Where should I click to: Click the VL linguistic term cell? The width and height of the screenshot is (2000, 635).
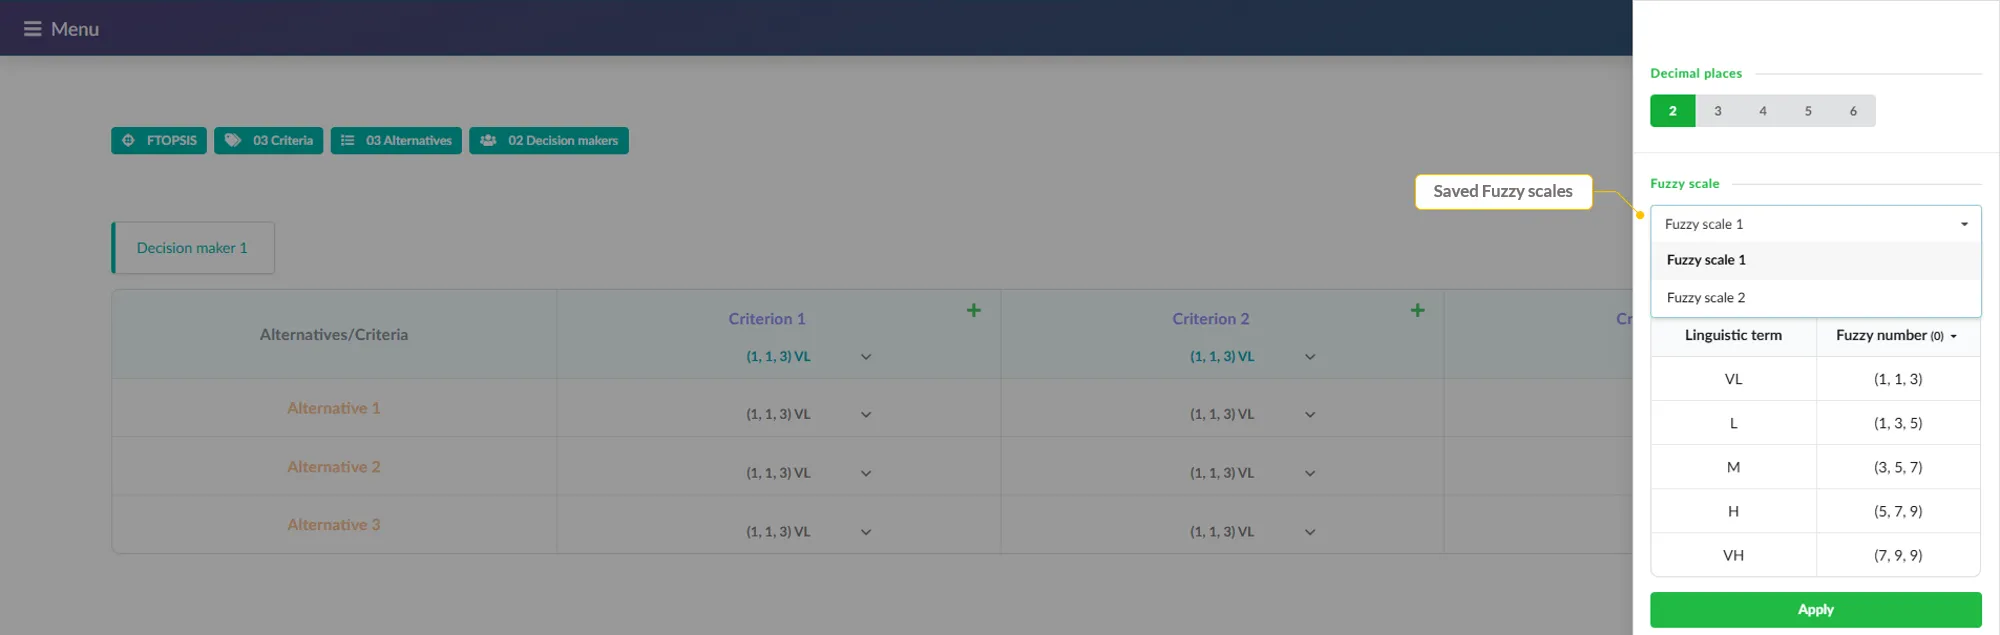tap(1733, 379)
